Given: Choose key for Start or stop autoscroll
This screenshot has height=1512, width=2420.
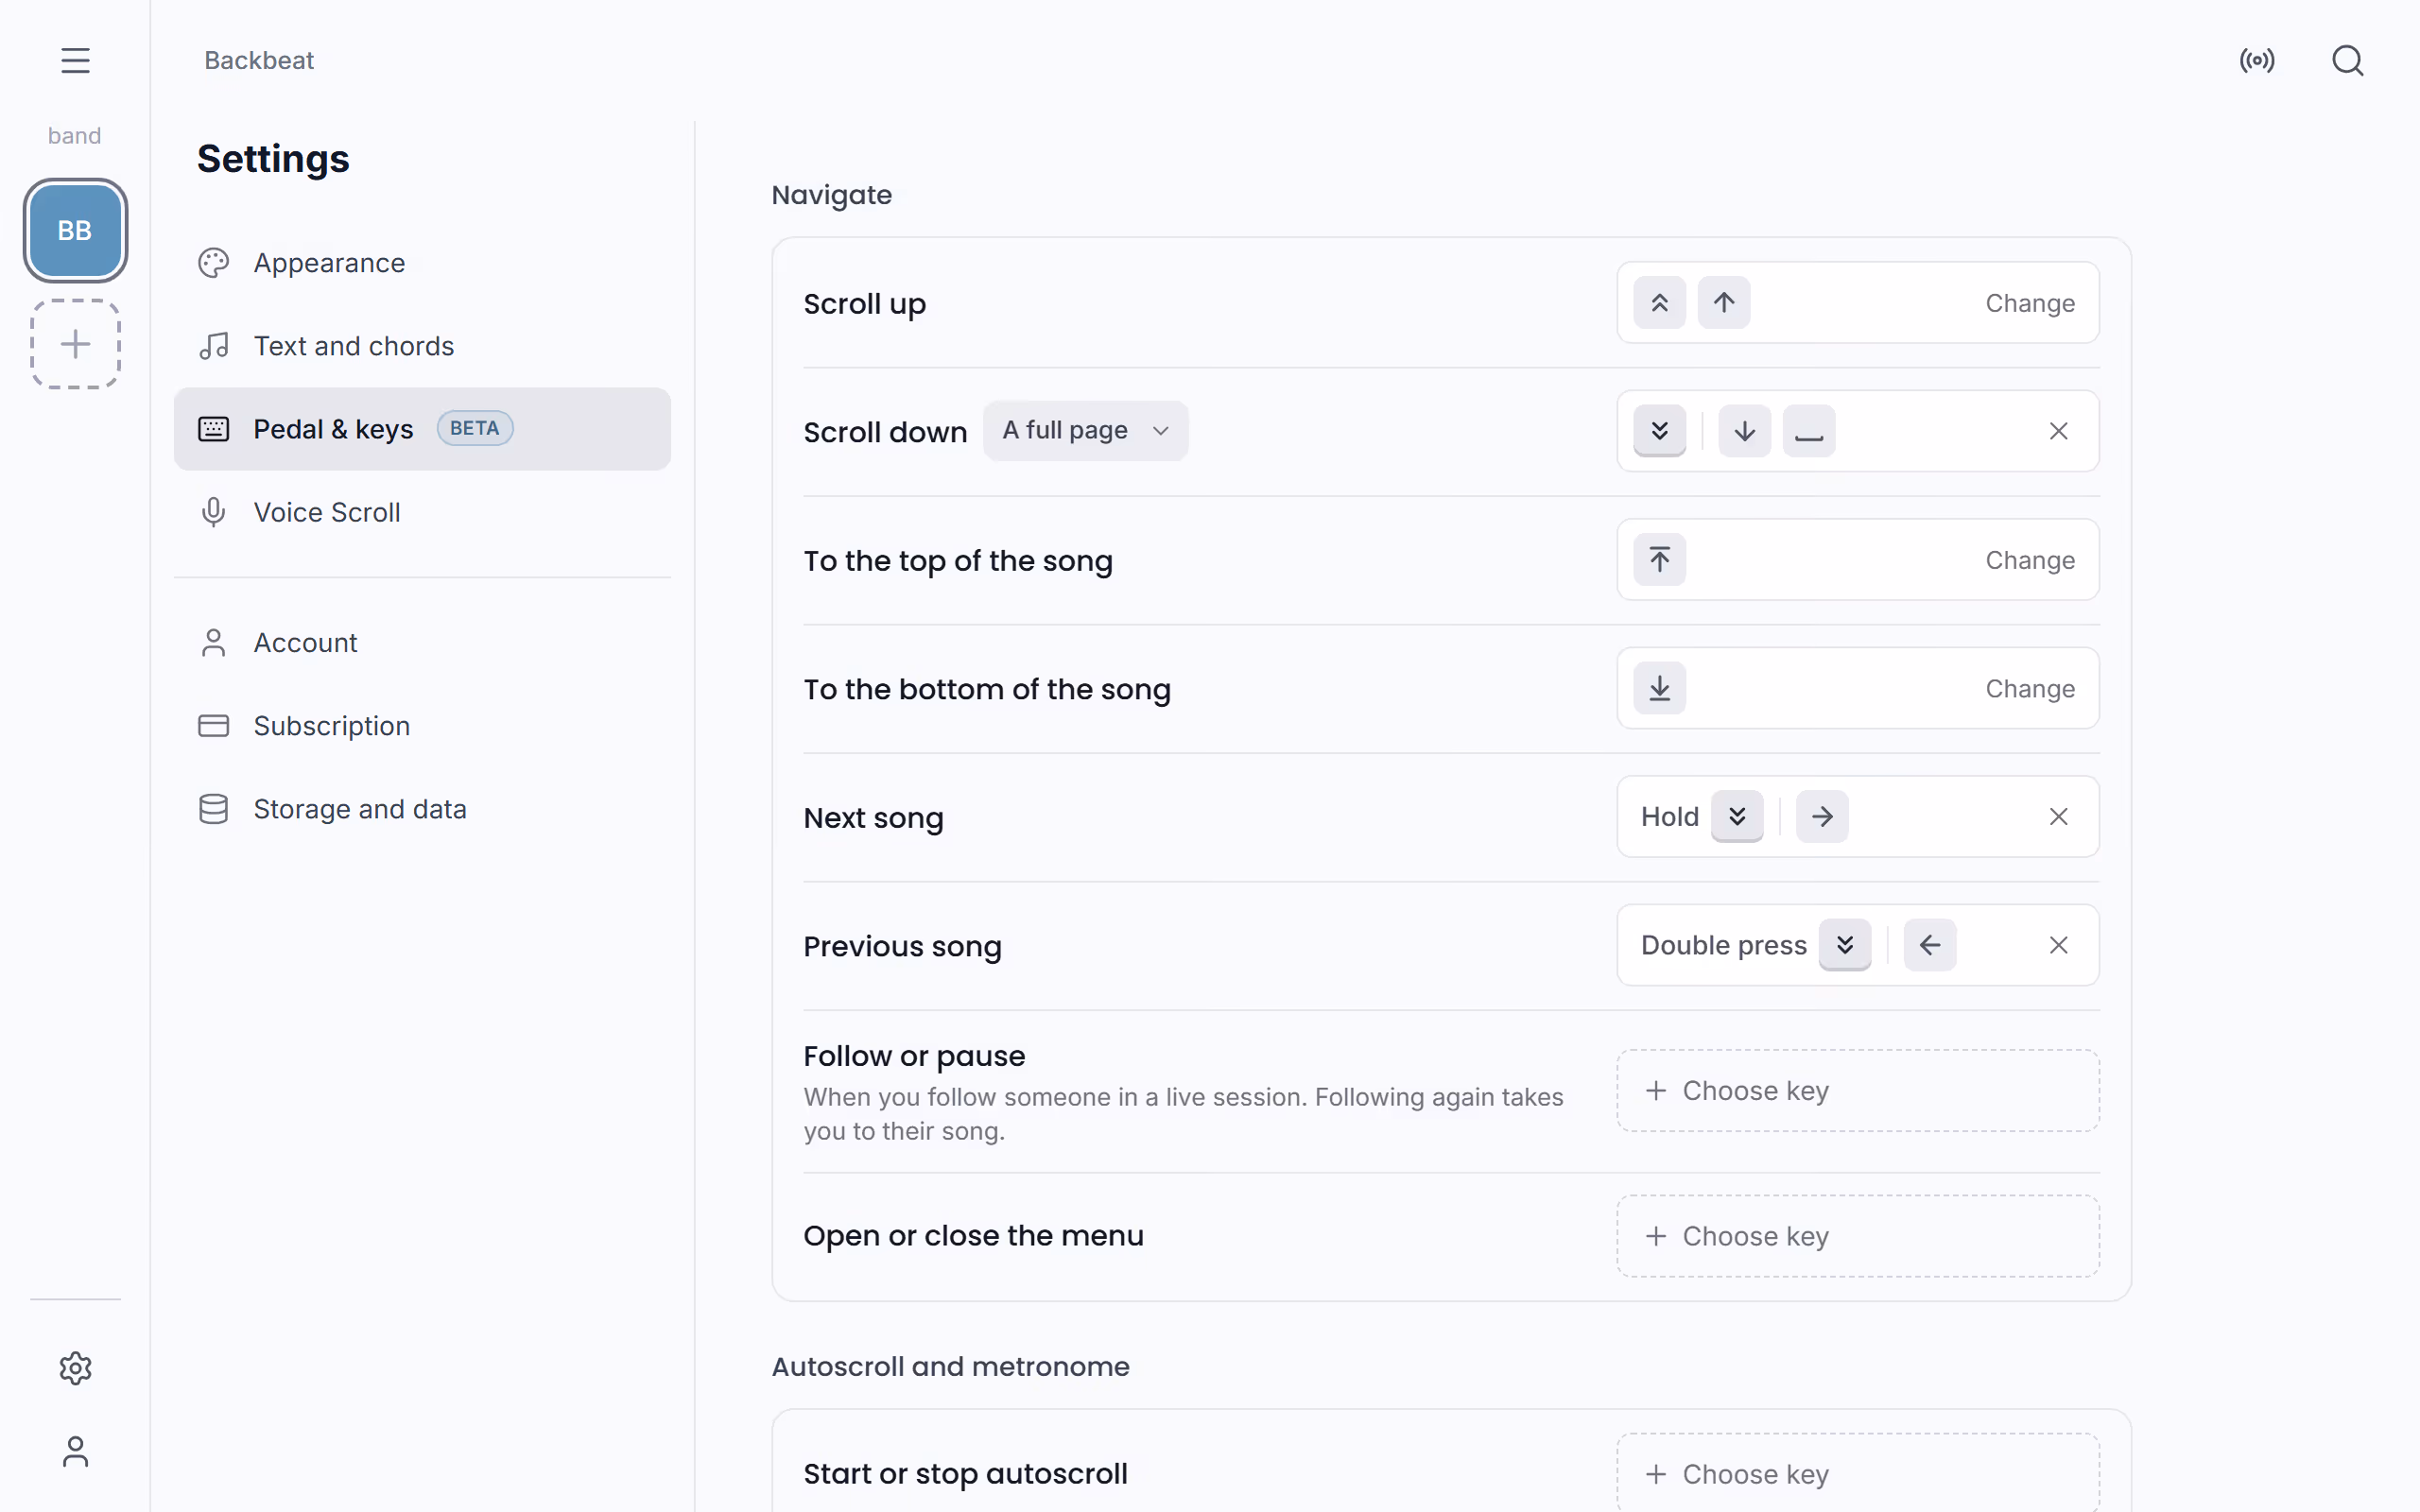Looking at the screenshot, I should click(1858, 1473).
